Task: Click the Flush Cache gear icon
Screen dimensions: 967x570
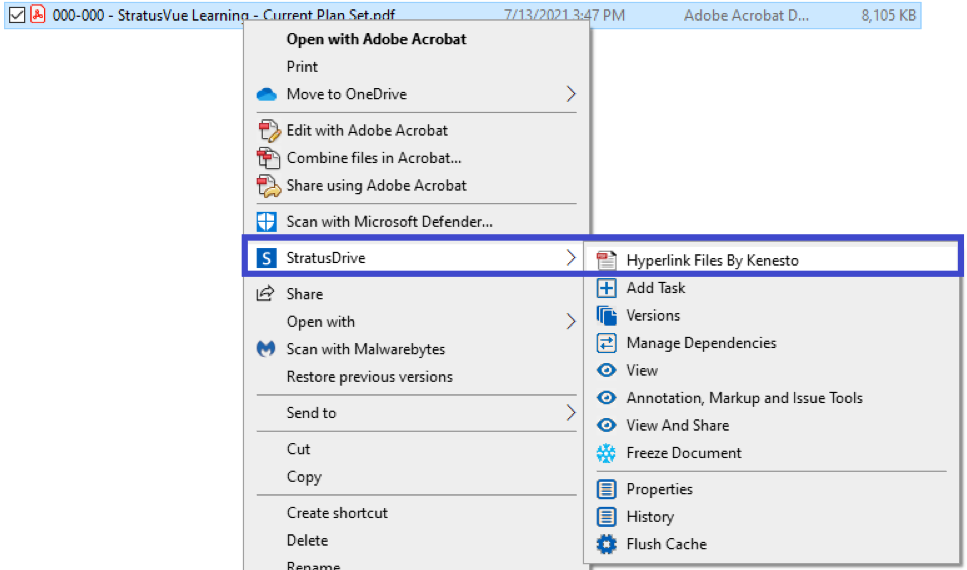Action: click(606, 544)
